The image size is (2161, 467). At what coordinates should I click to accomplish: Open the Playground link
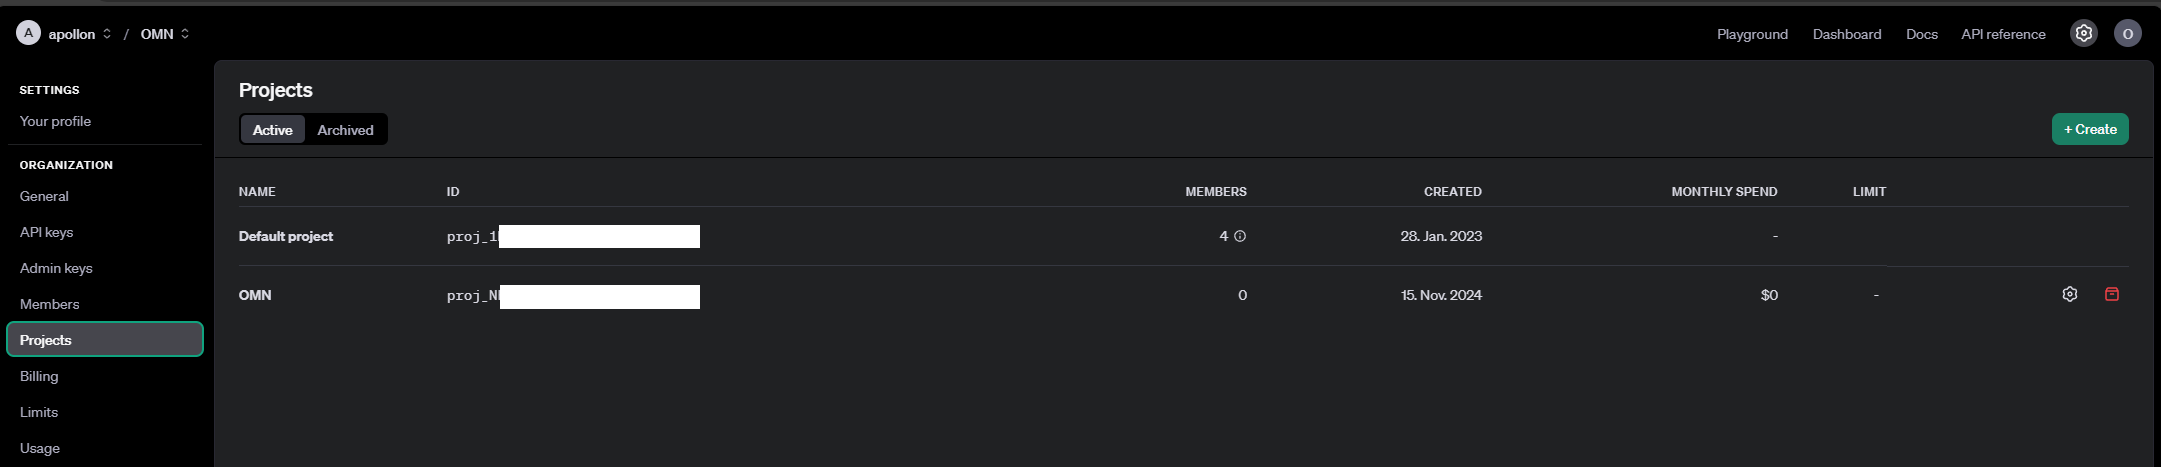(x=1752, y=34)
